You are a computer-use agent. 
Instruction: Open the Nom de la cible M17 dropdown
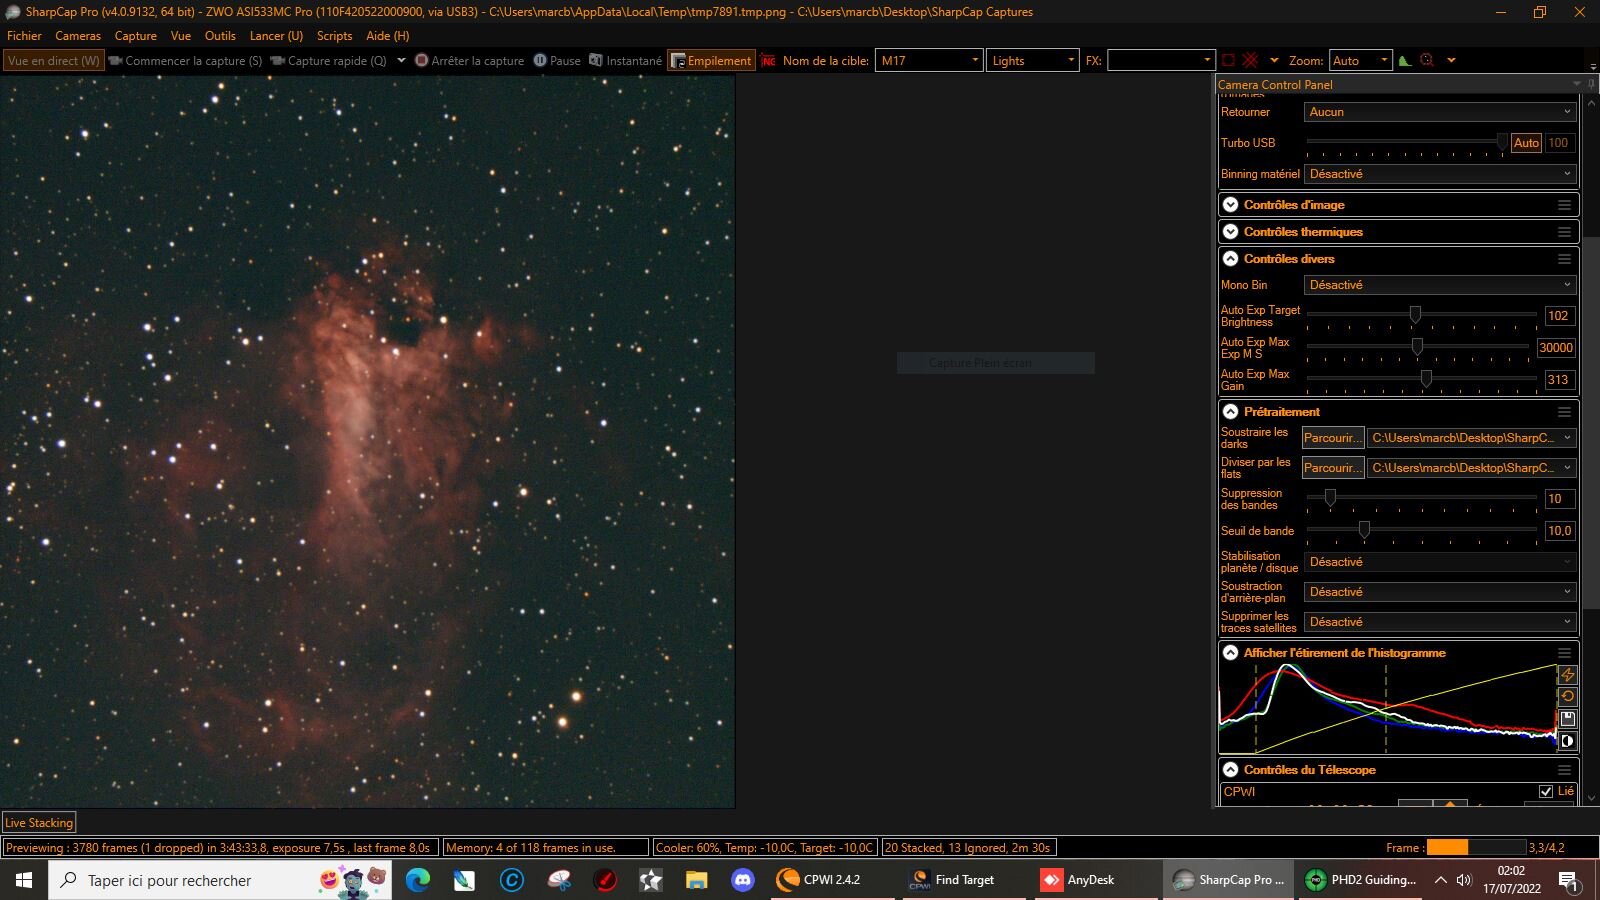(x=929, y=61)
